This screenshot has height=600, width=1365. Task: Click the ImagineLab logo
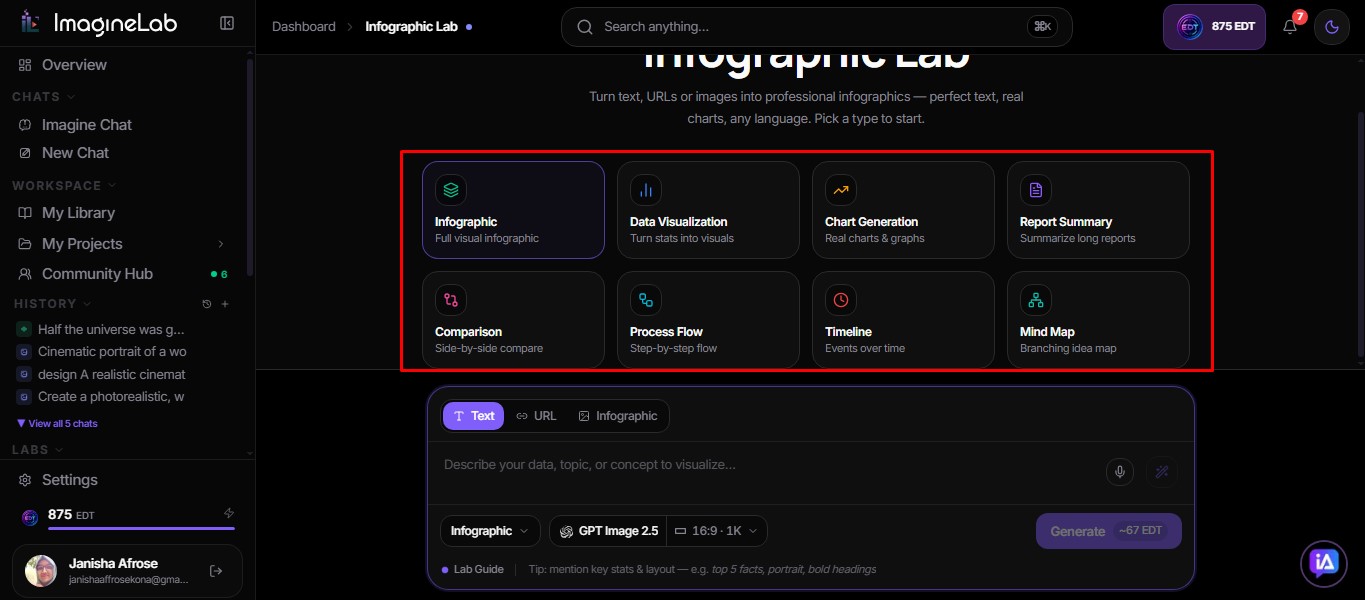pyautogui.click(x=99, y=23)
